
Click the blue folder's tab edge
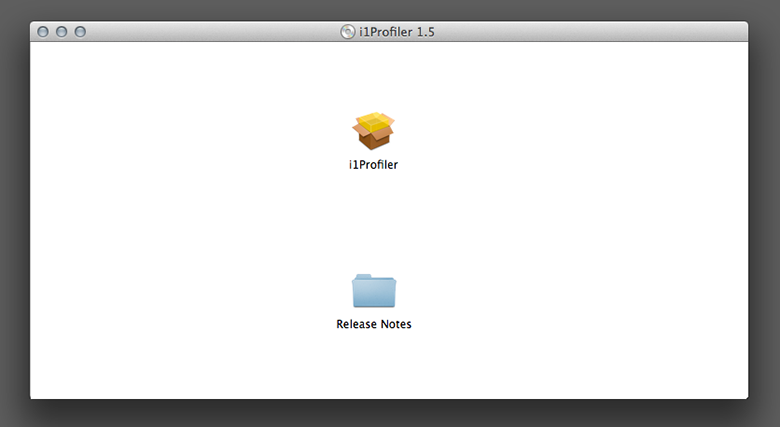[x=362, y=277]
